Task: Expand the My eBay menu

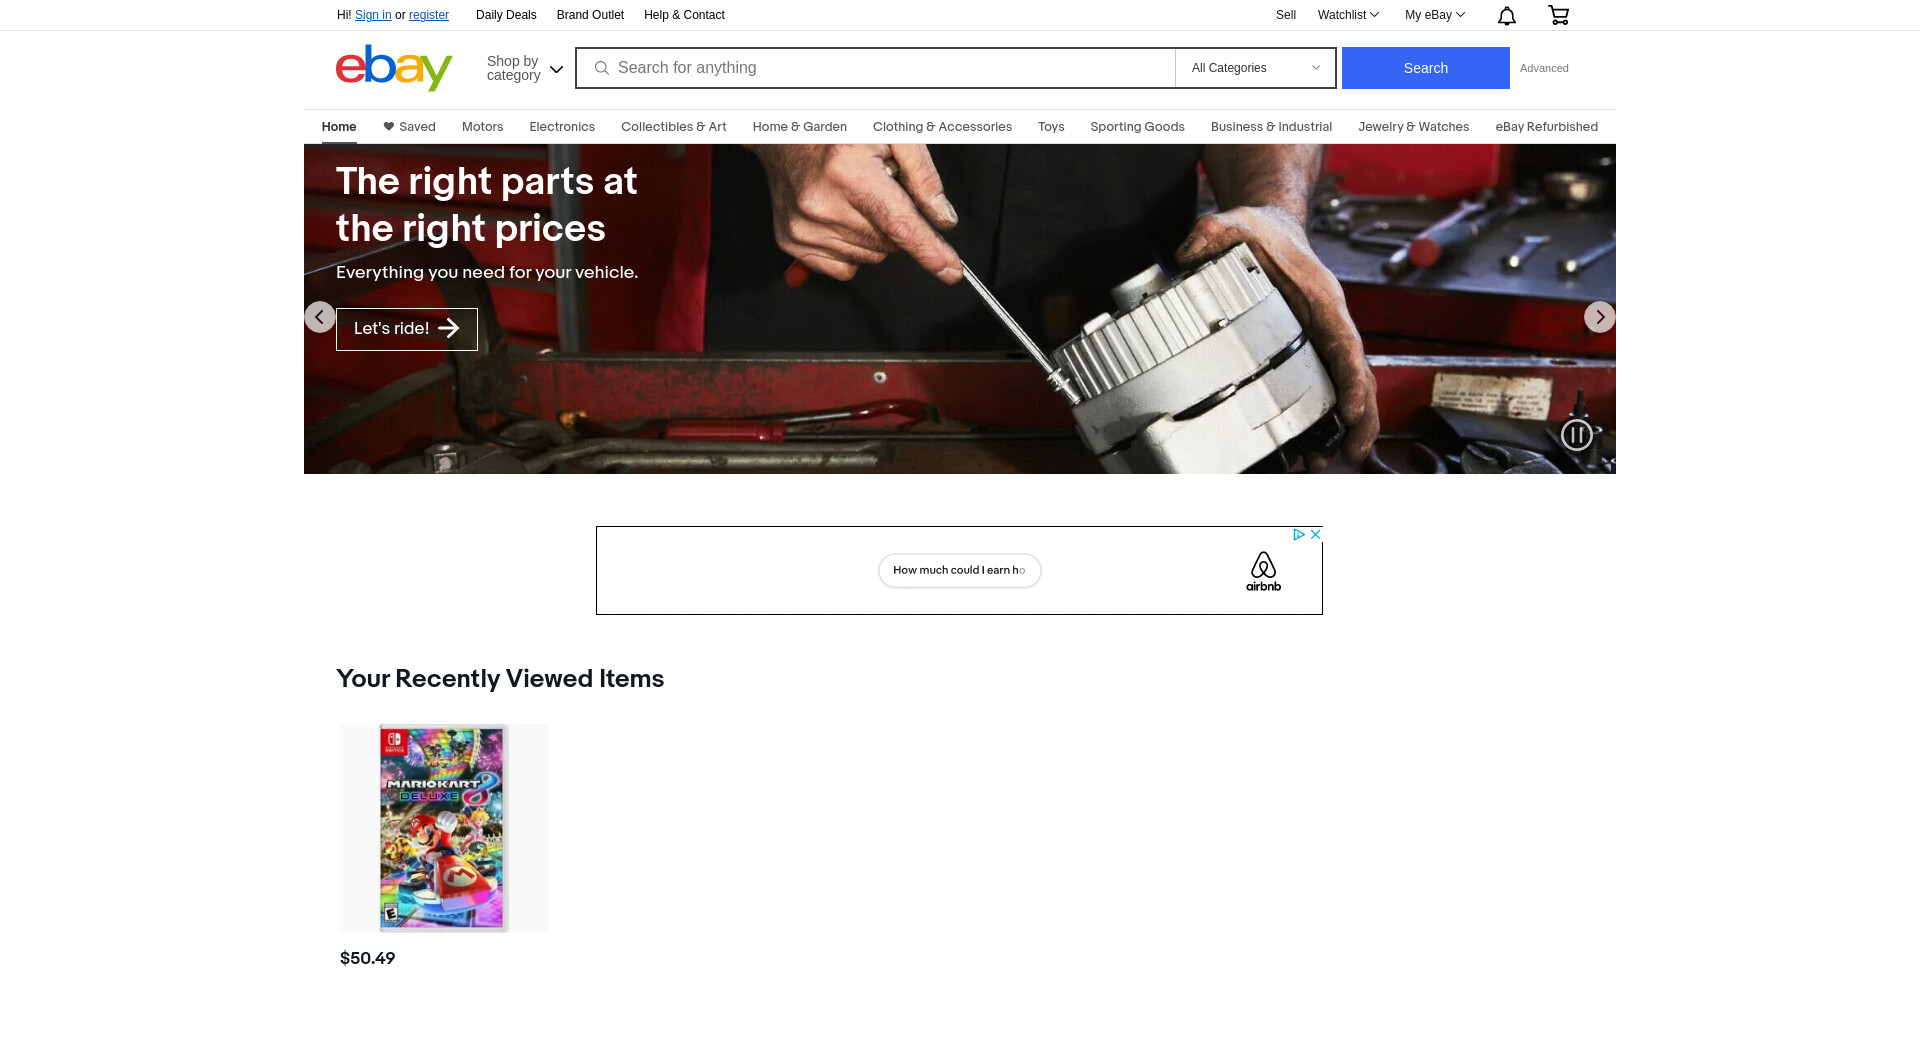Action: click(x=1434, y=15)
